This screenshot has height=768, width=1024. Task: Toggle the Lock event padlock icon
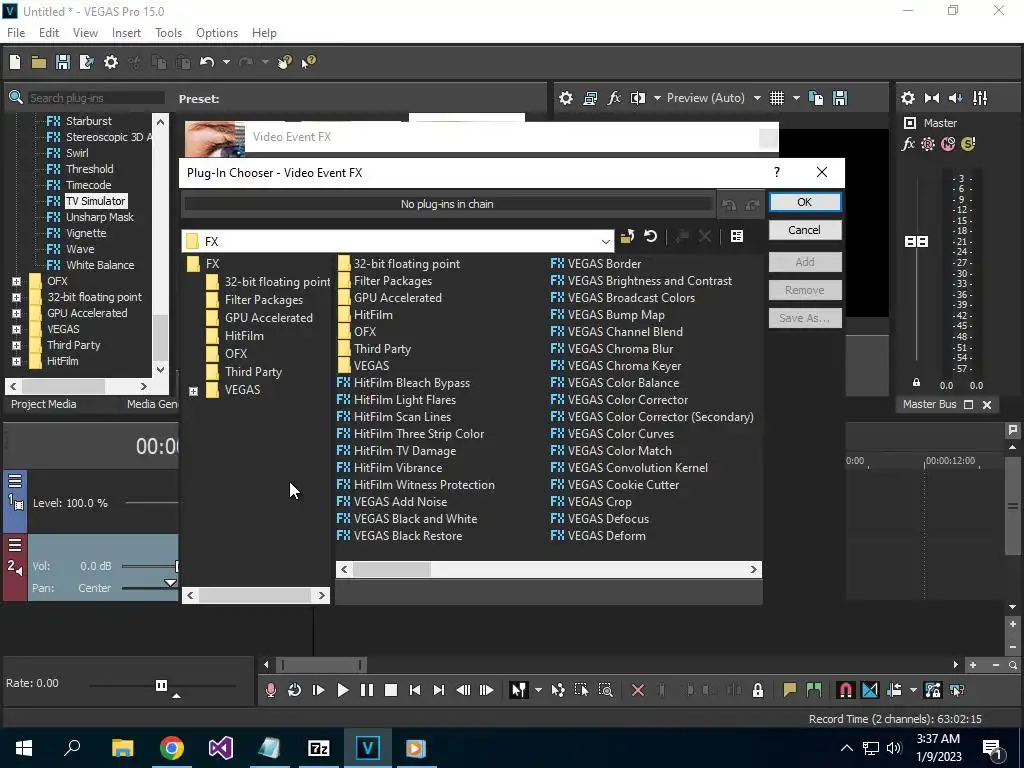pos(758,690)
